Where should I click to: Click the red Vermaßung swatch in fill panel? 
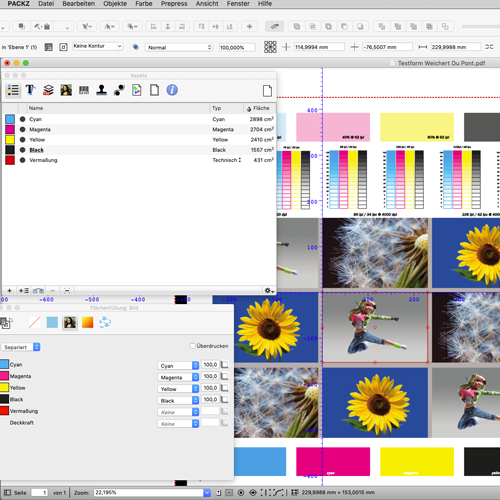point(4,411)
